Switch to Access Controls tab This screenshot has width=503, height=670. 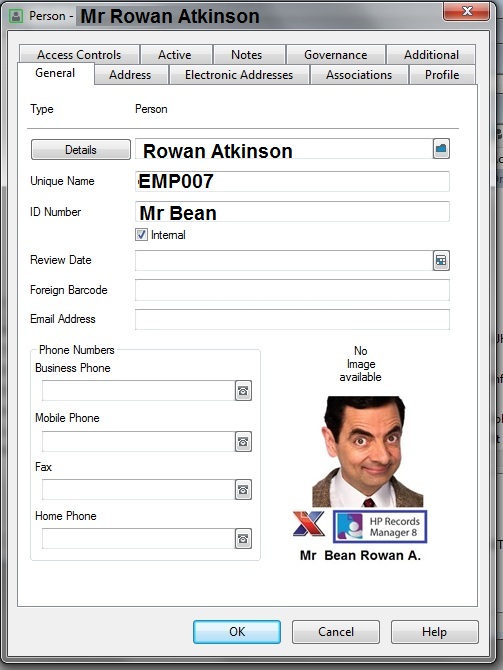[79, 55]
